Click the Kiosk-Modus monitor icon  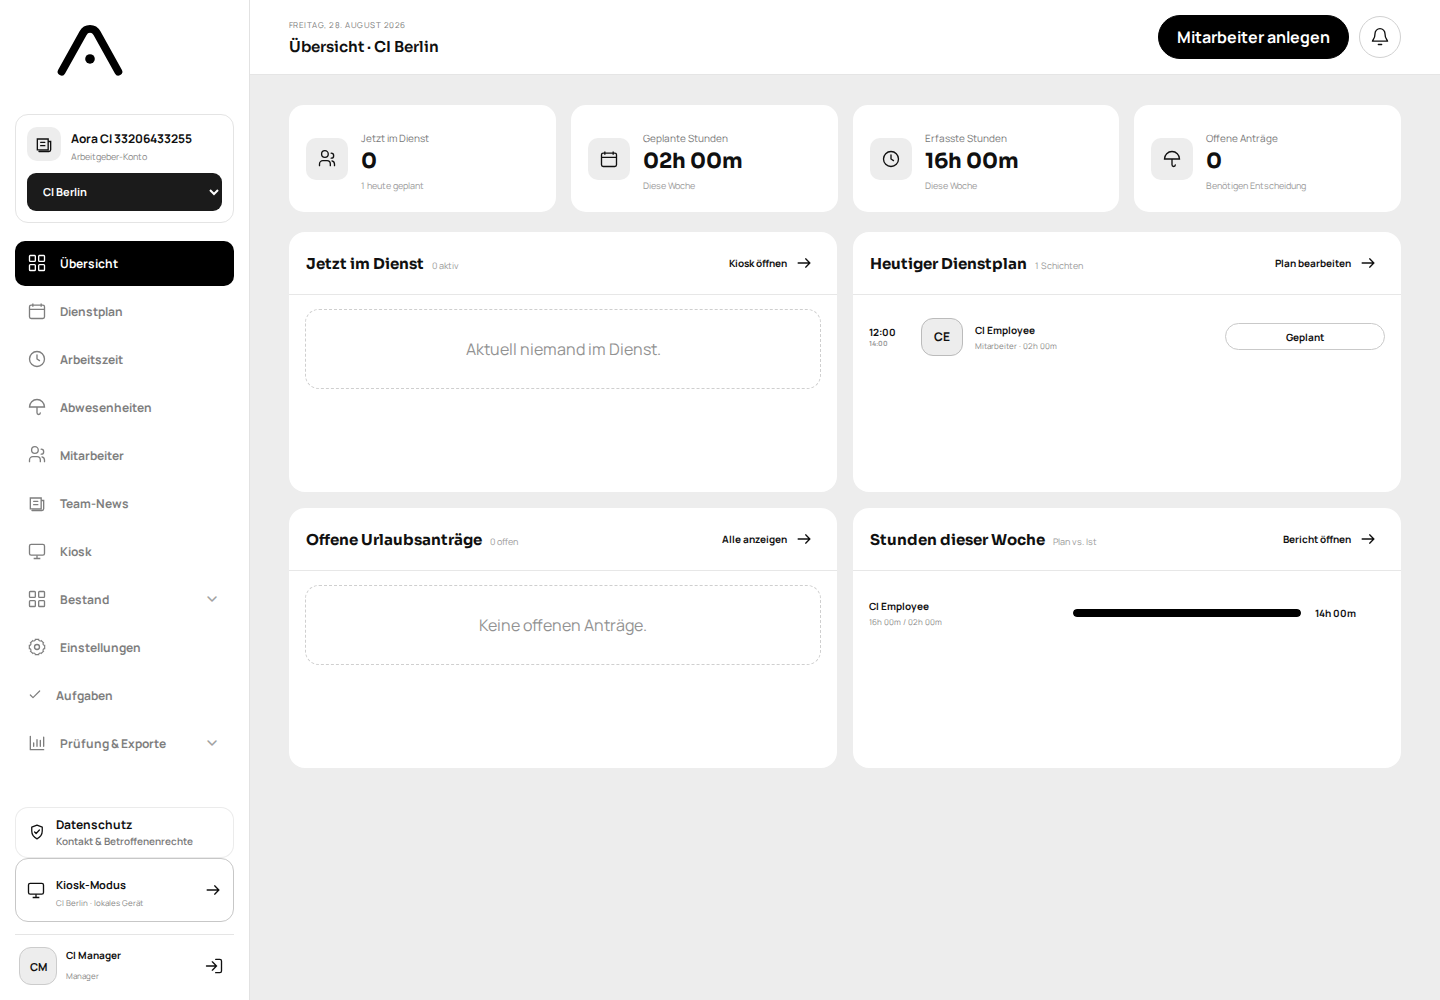(x=36, y=890)
